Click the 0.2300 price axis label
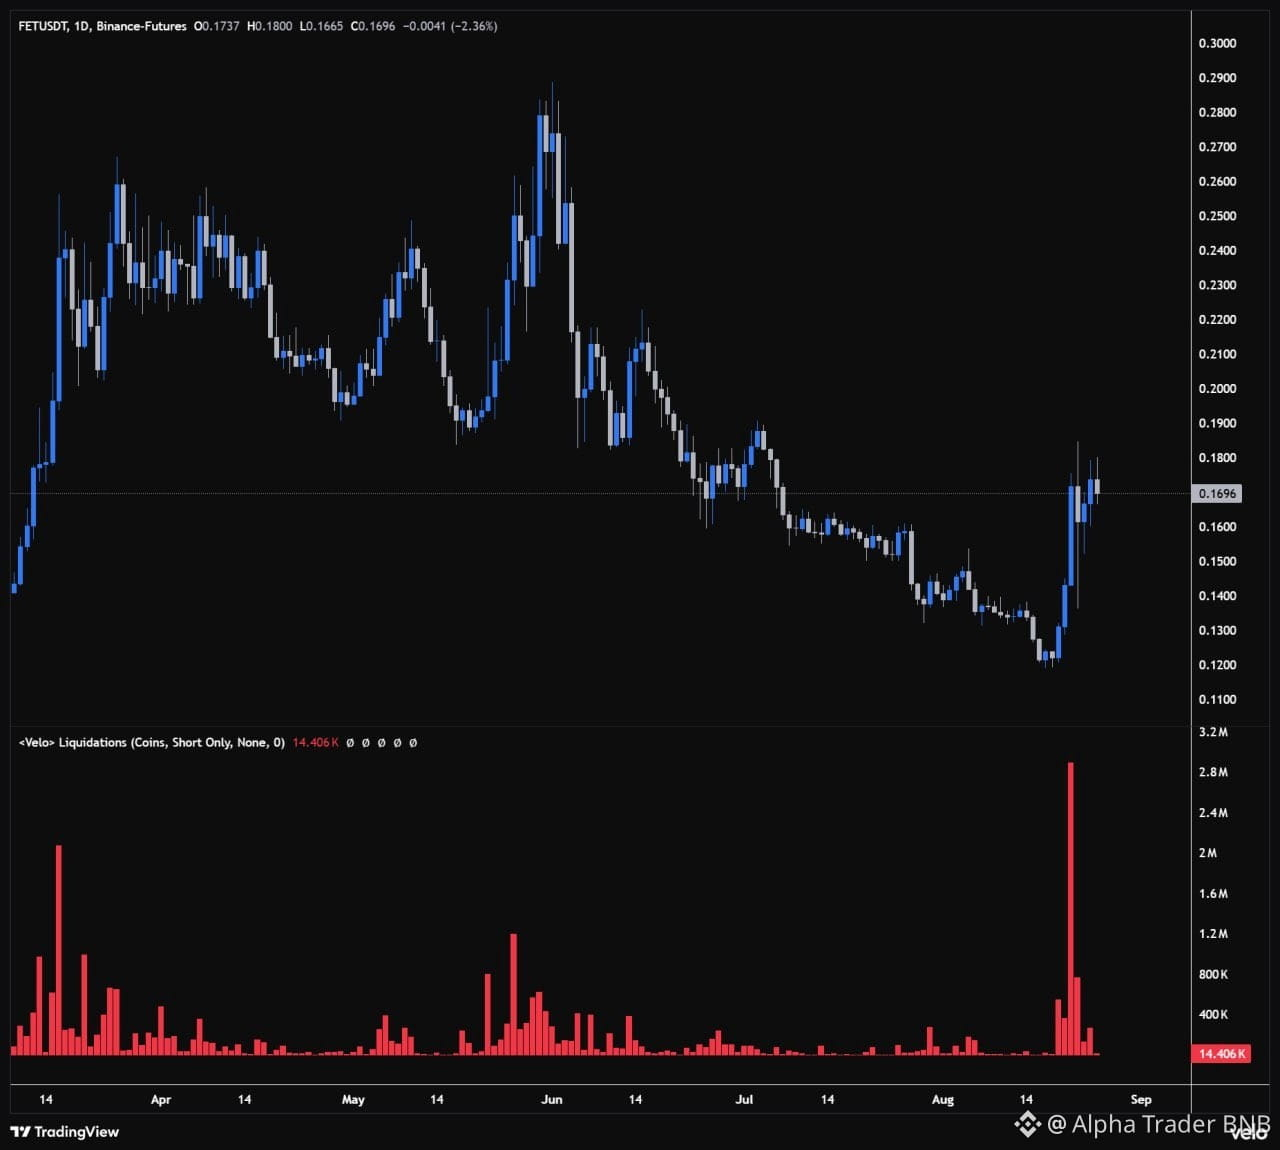1280x1150 pixels. click(1217, 285)
